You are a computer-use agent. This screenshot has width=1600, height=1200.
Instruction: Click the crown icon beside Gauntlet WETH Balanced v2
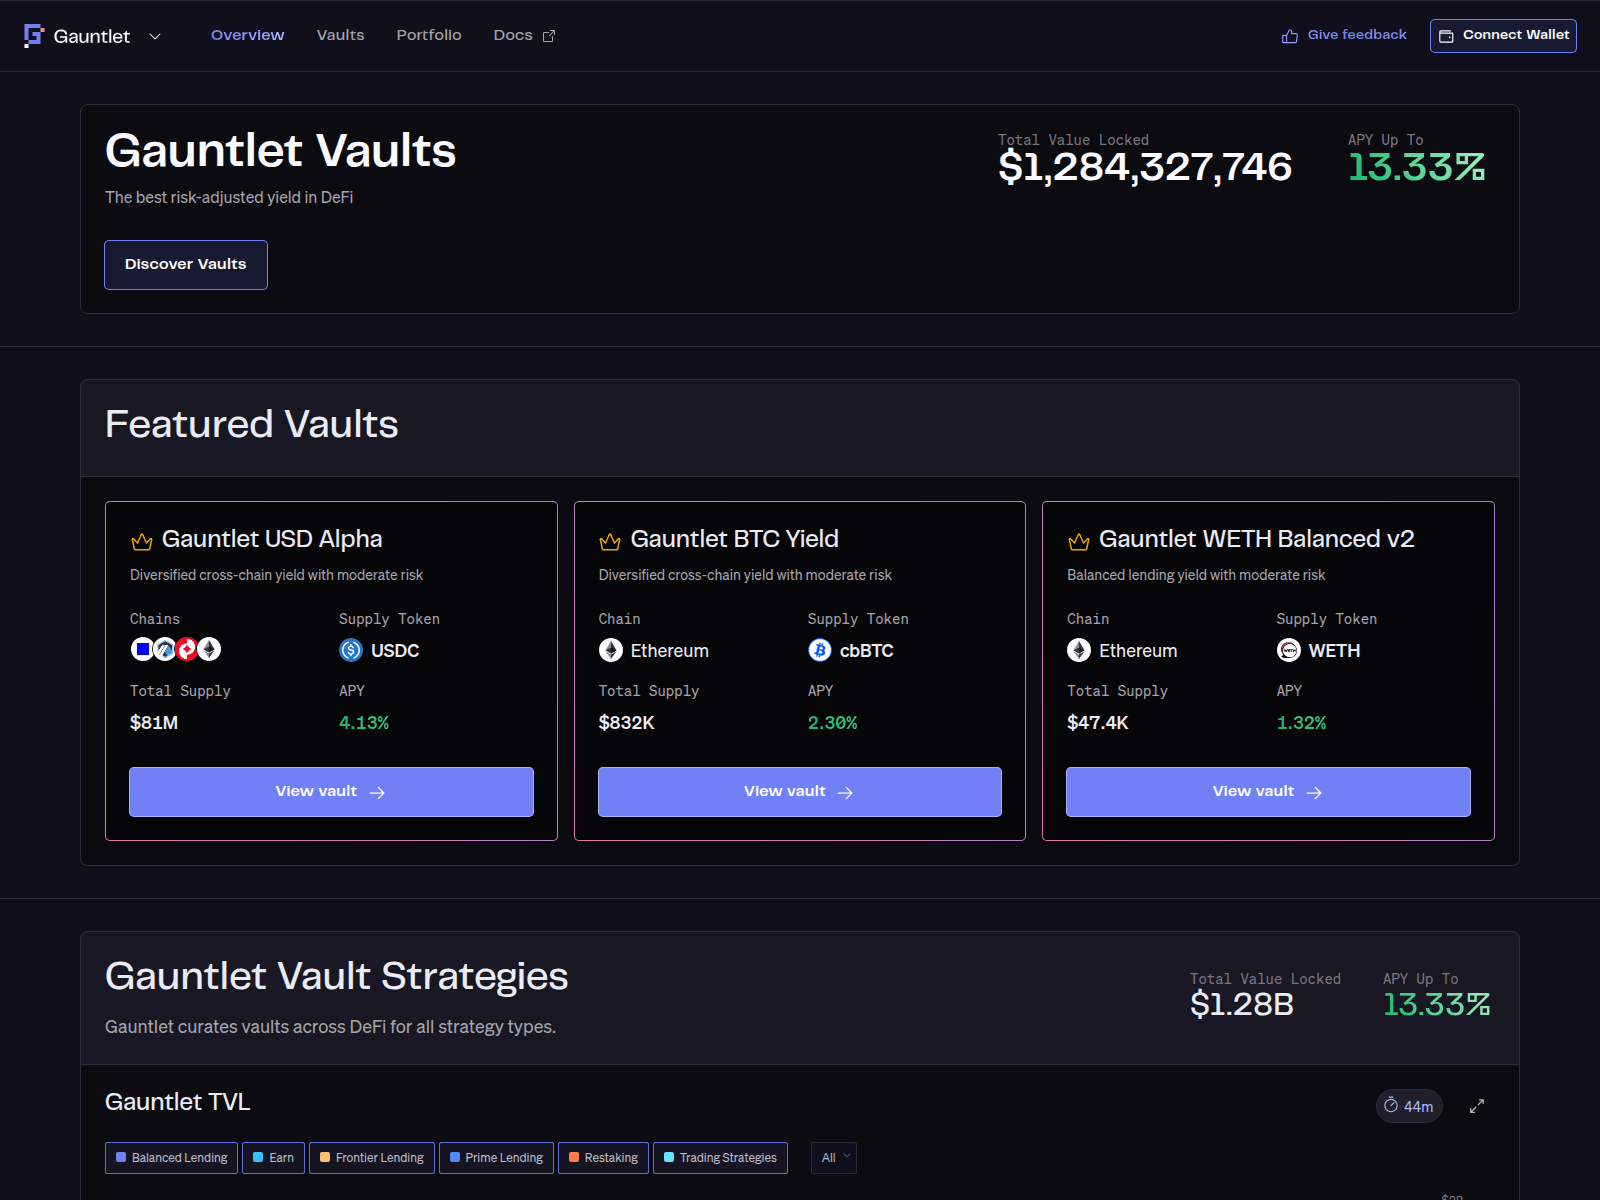coord(1078,539)
